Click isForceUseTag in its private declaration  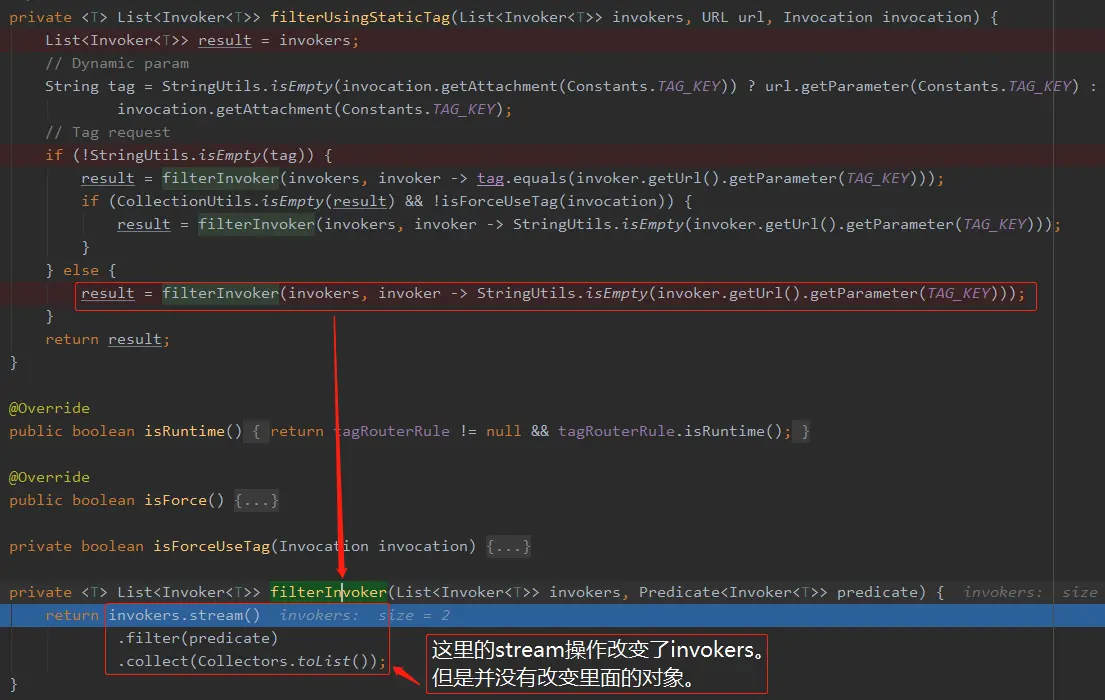(211, 546)
